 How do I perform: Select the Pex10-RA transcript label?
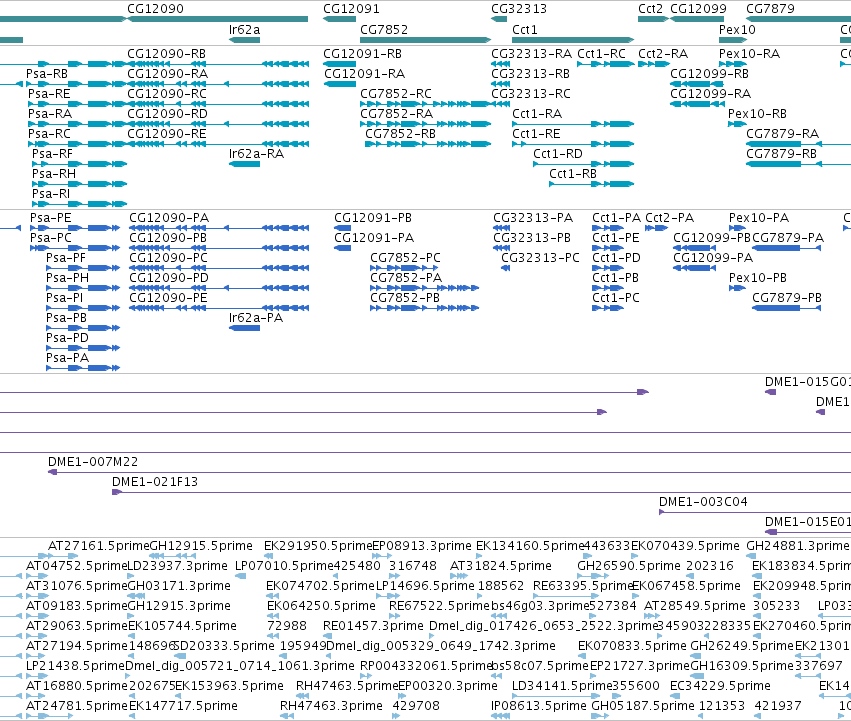pyautogui.click(x=749, y=54)
